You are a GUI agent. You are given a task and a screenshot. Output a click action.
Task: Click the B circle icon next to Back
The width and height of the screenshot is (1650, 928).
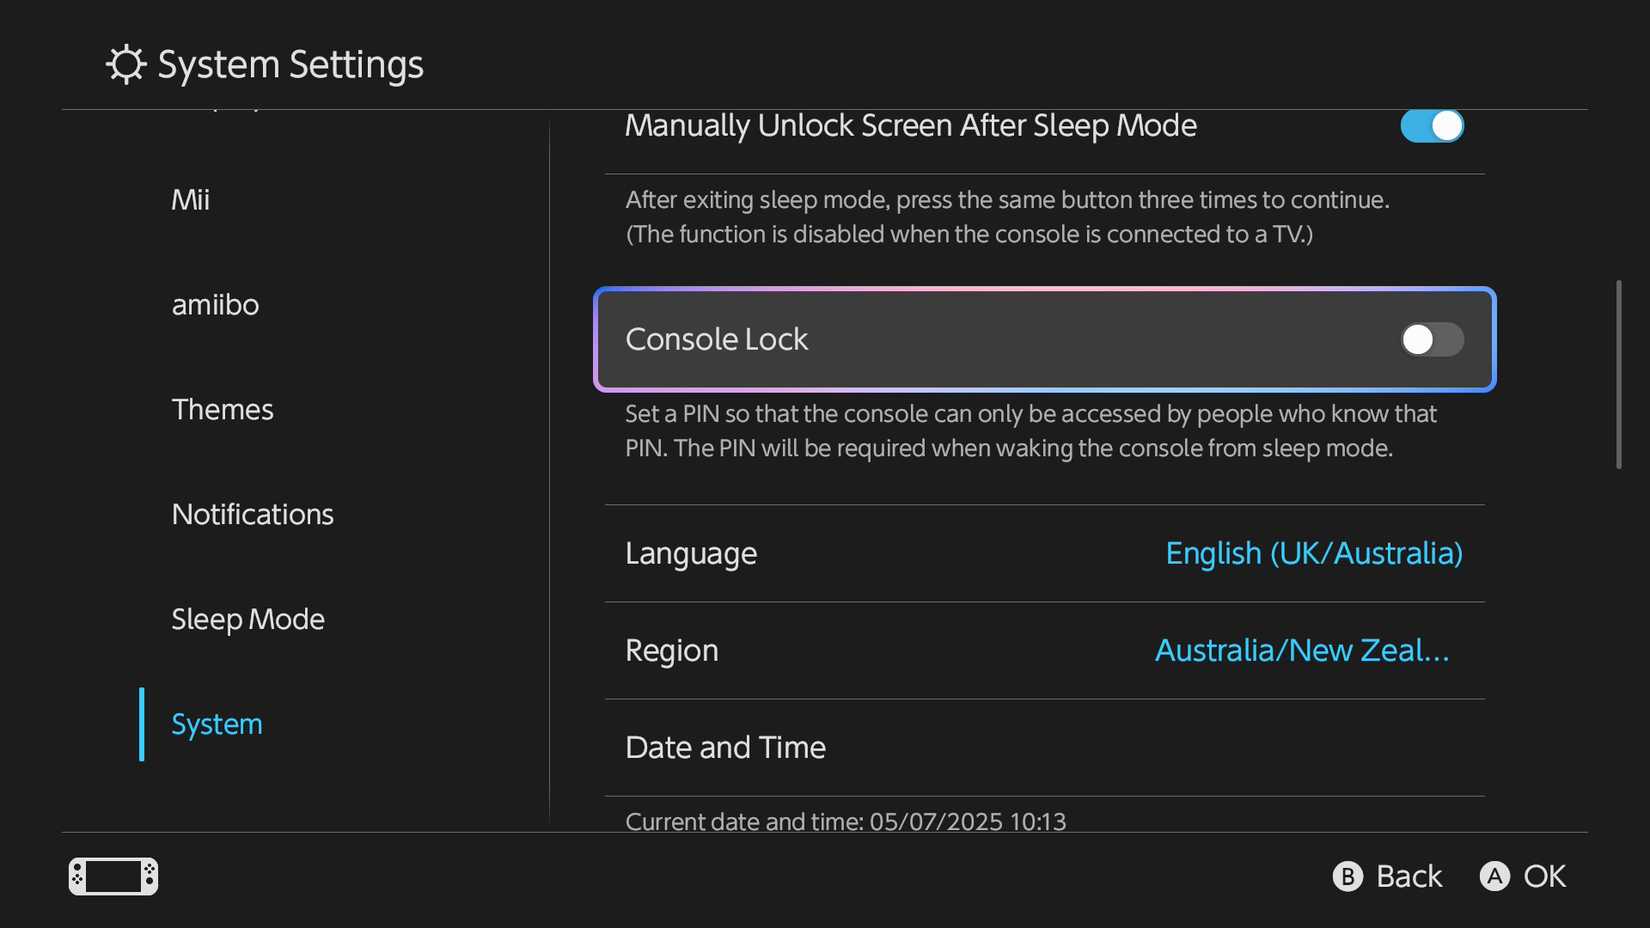(x=1348, y=876)
